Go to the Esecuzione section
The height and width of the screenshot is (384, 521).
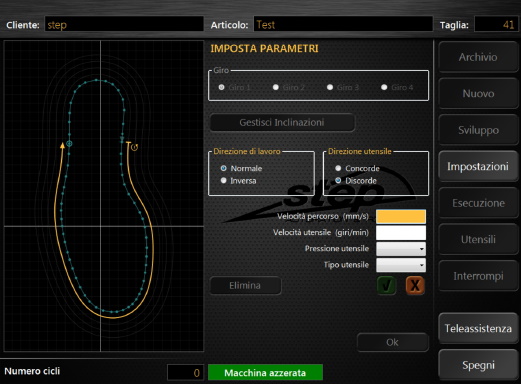478,203
